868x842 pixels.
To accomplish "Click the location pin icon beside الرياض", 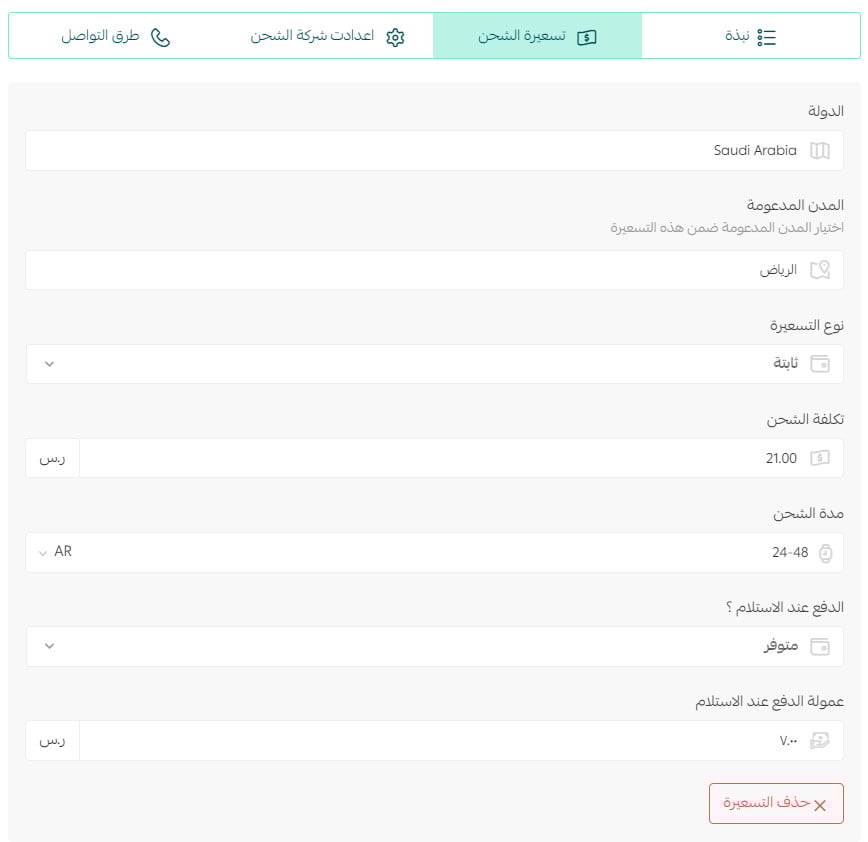I will coord(820,270).
